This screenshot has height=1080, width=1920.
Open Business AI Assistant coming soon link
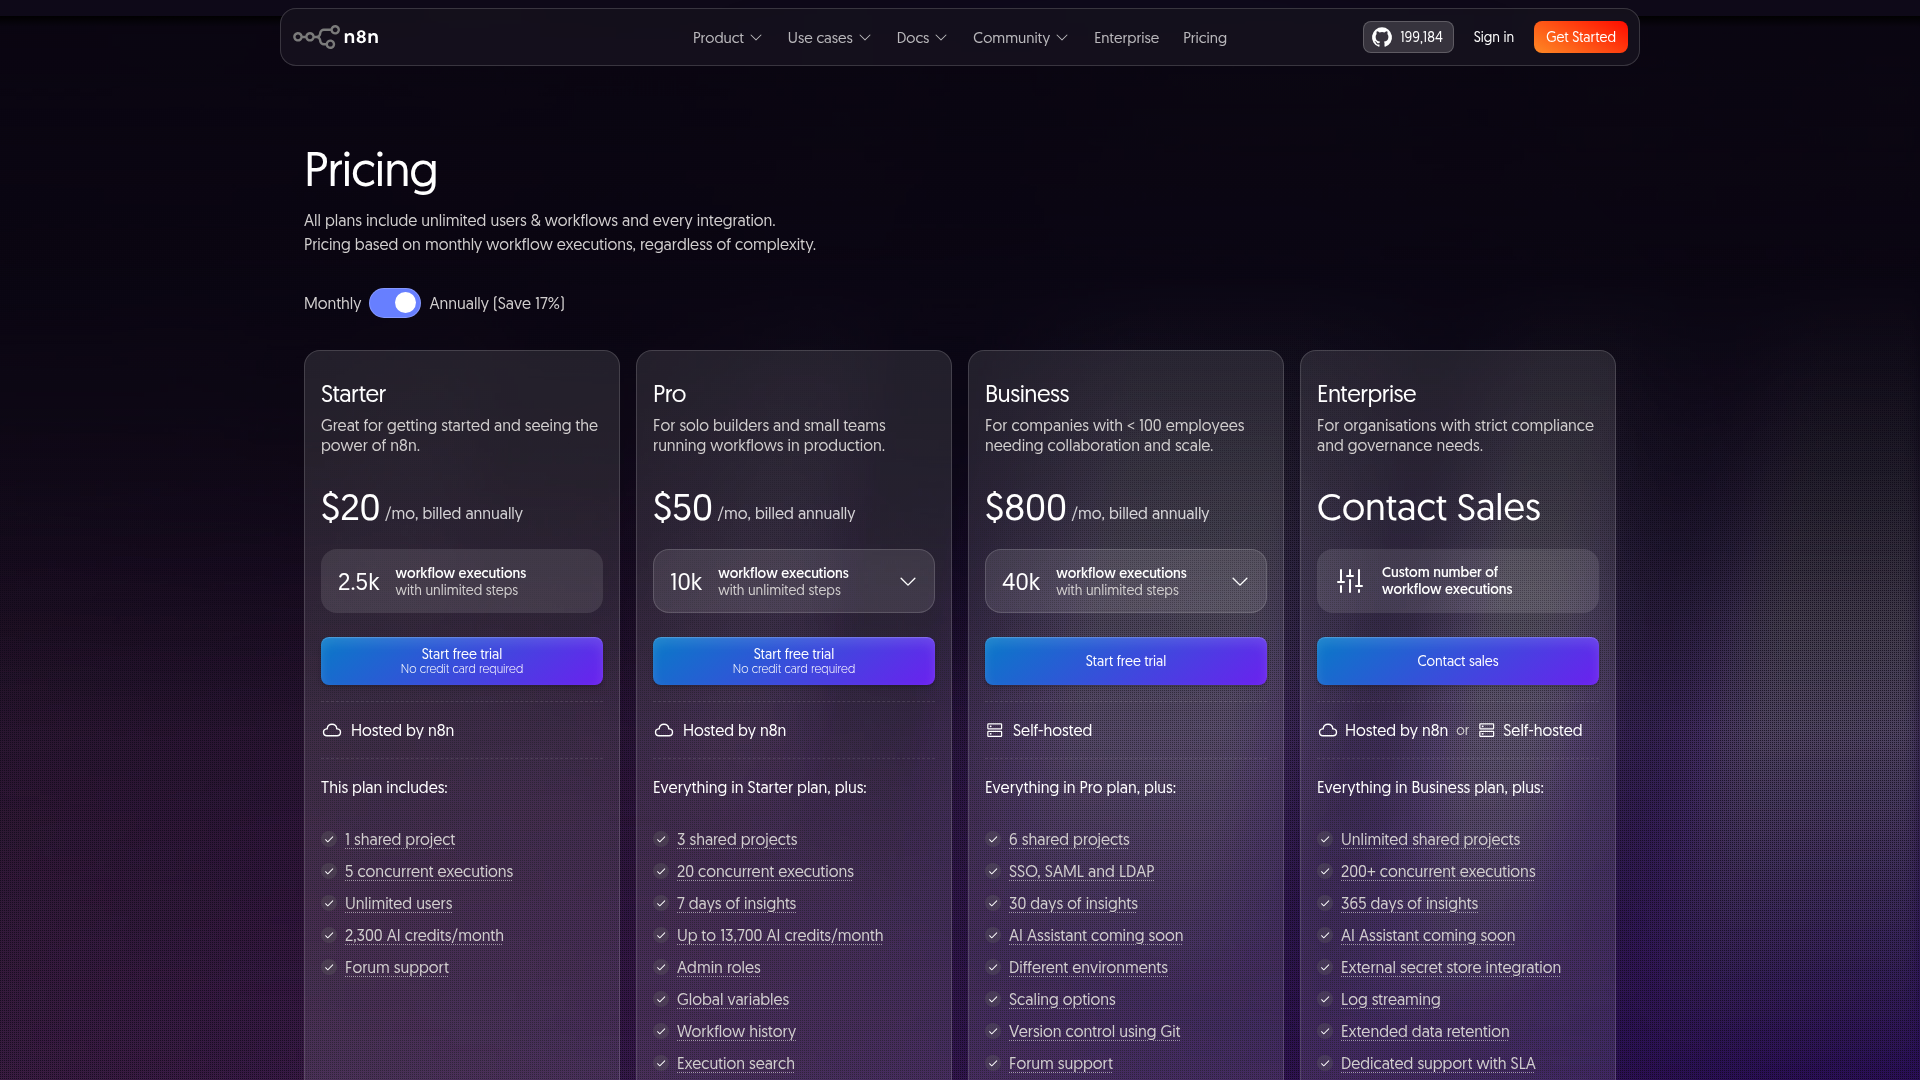pos(1096,935)
